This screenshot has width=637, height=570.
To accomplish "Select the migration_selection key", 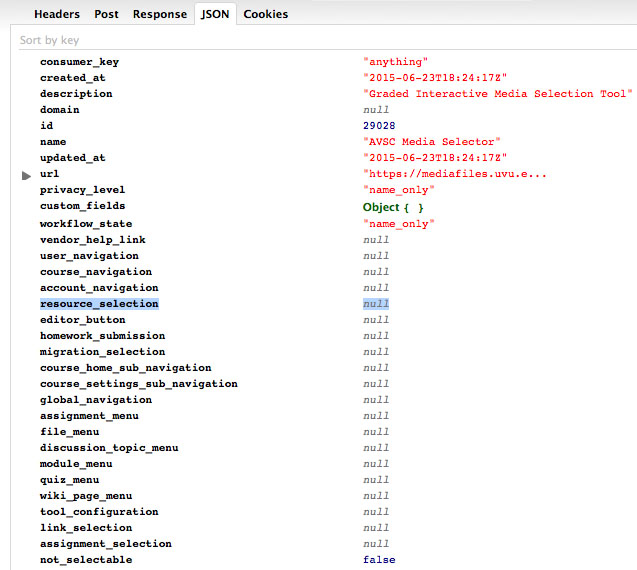I will 102,352.
